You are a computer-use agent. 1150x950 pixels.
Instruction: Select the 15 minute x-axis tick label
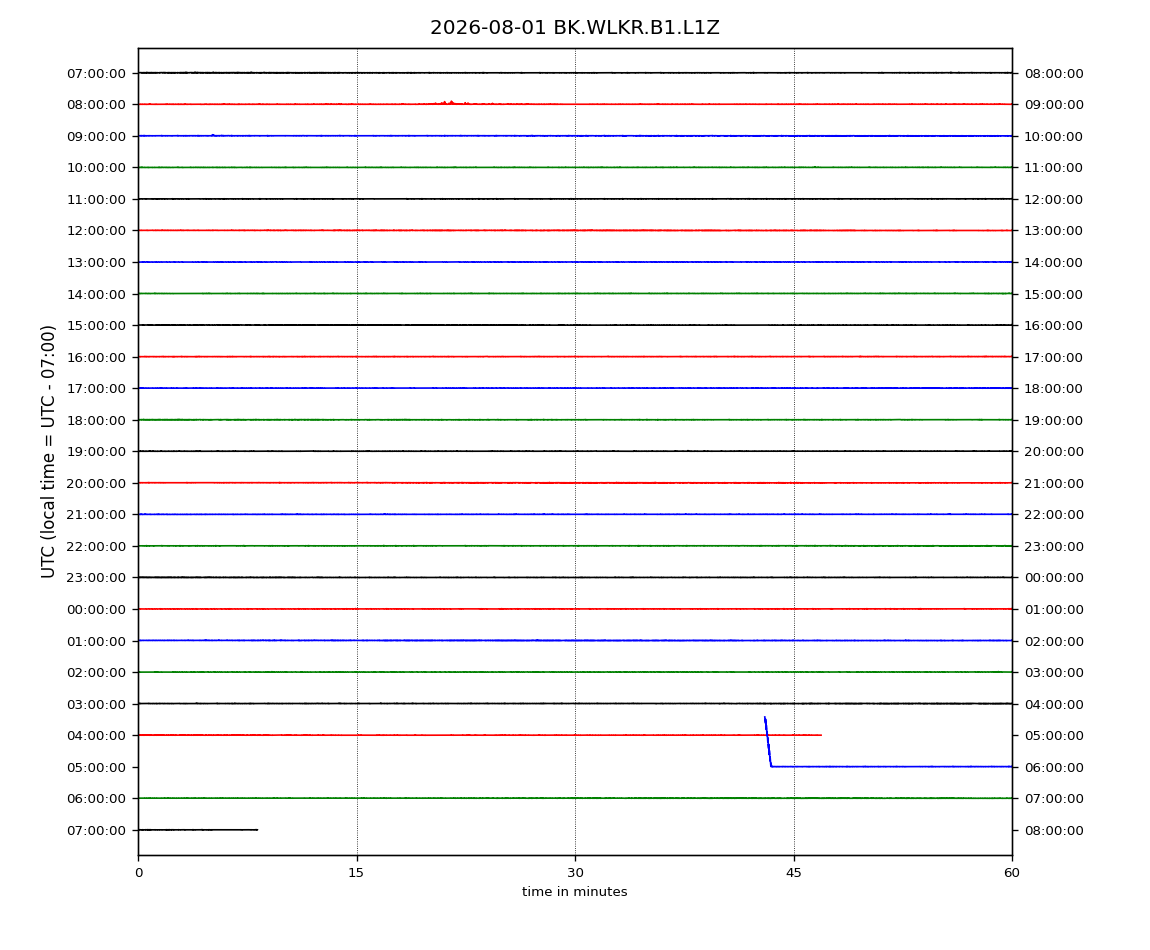[356, 872]
